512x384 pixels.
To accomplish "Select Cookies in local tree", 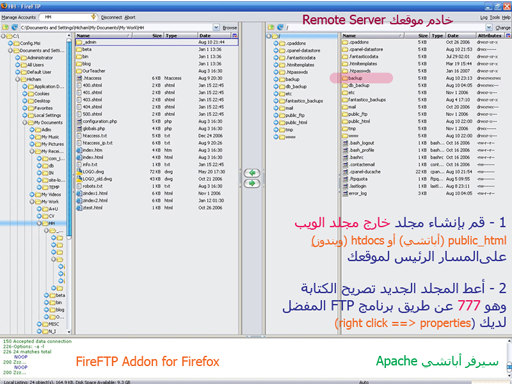I will click(x=42, y=94).
